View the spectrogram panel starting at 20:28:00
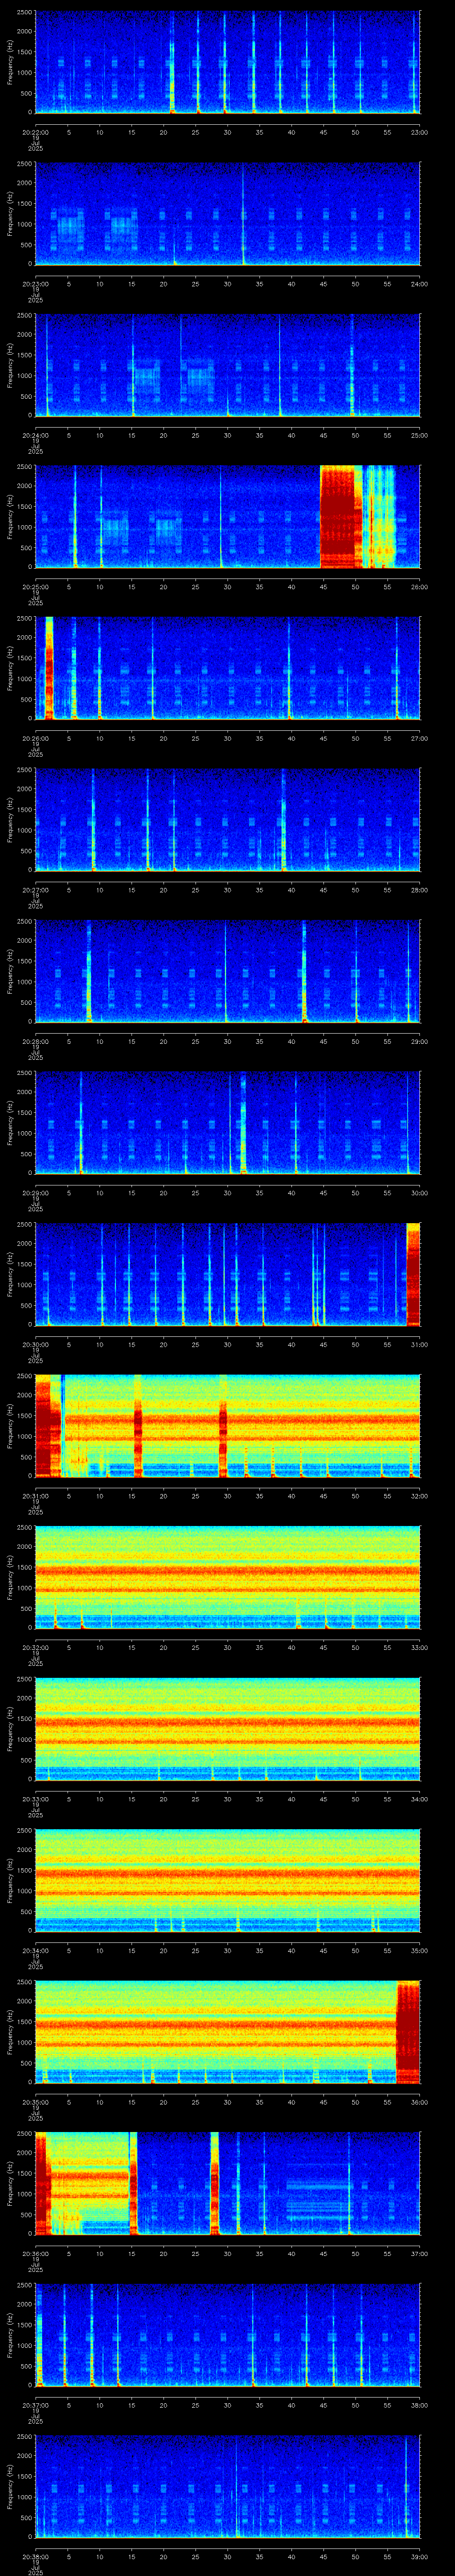The height and width of the screenshot is (2576, 455). pyautogui.click(x=227, y=971)
